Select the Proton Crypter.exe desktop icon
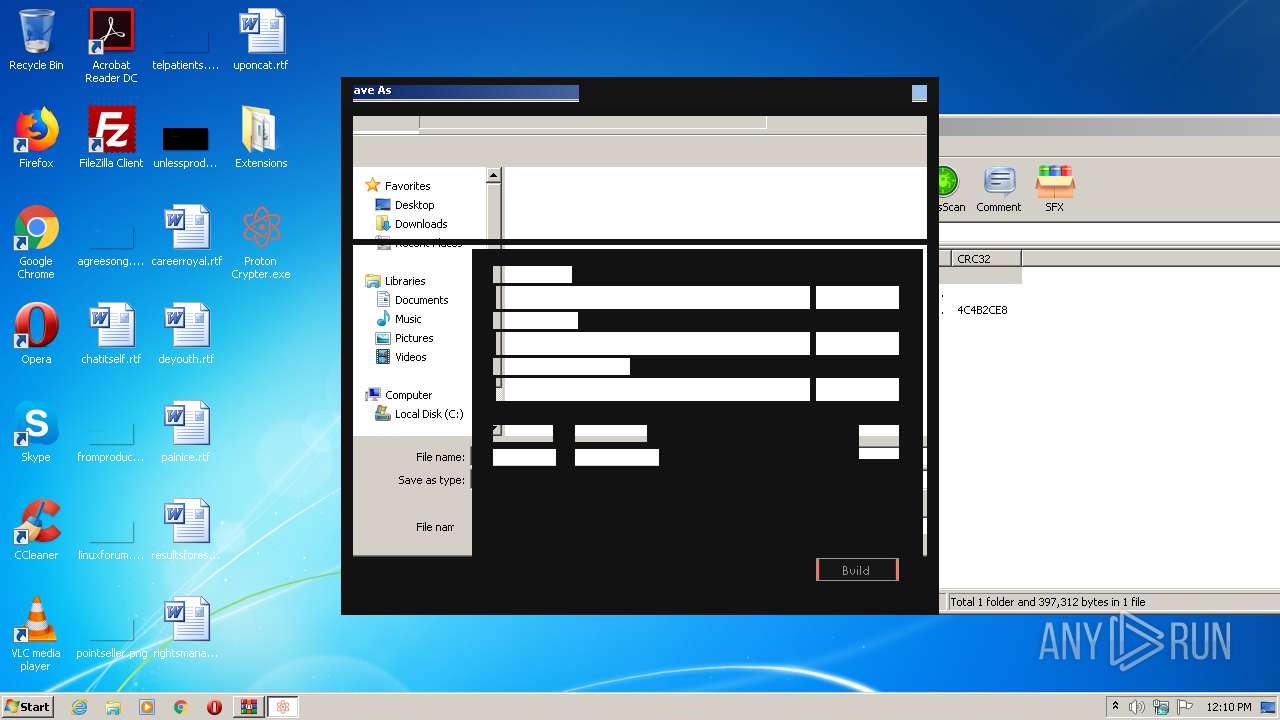 pos(261,242)
